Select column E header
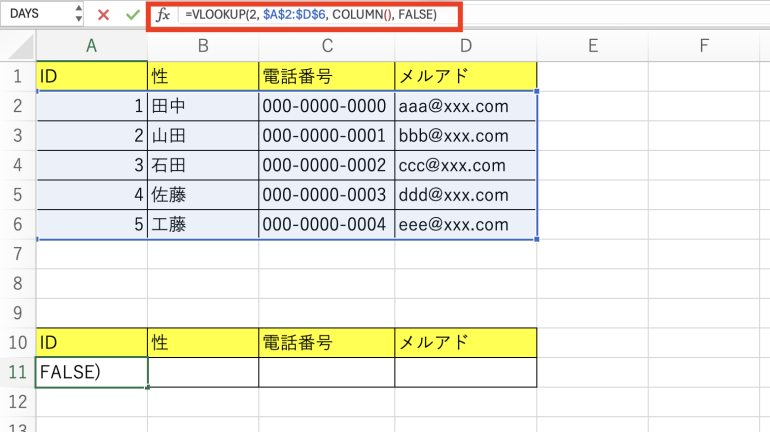The width and height of the screenshot is (770, 432). (x=593, y=46)
